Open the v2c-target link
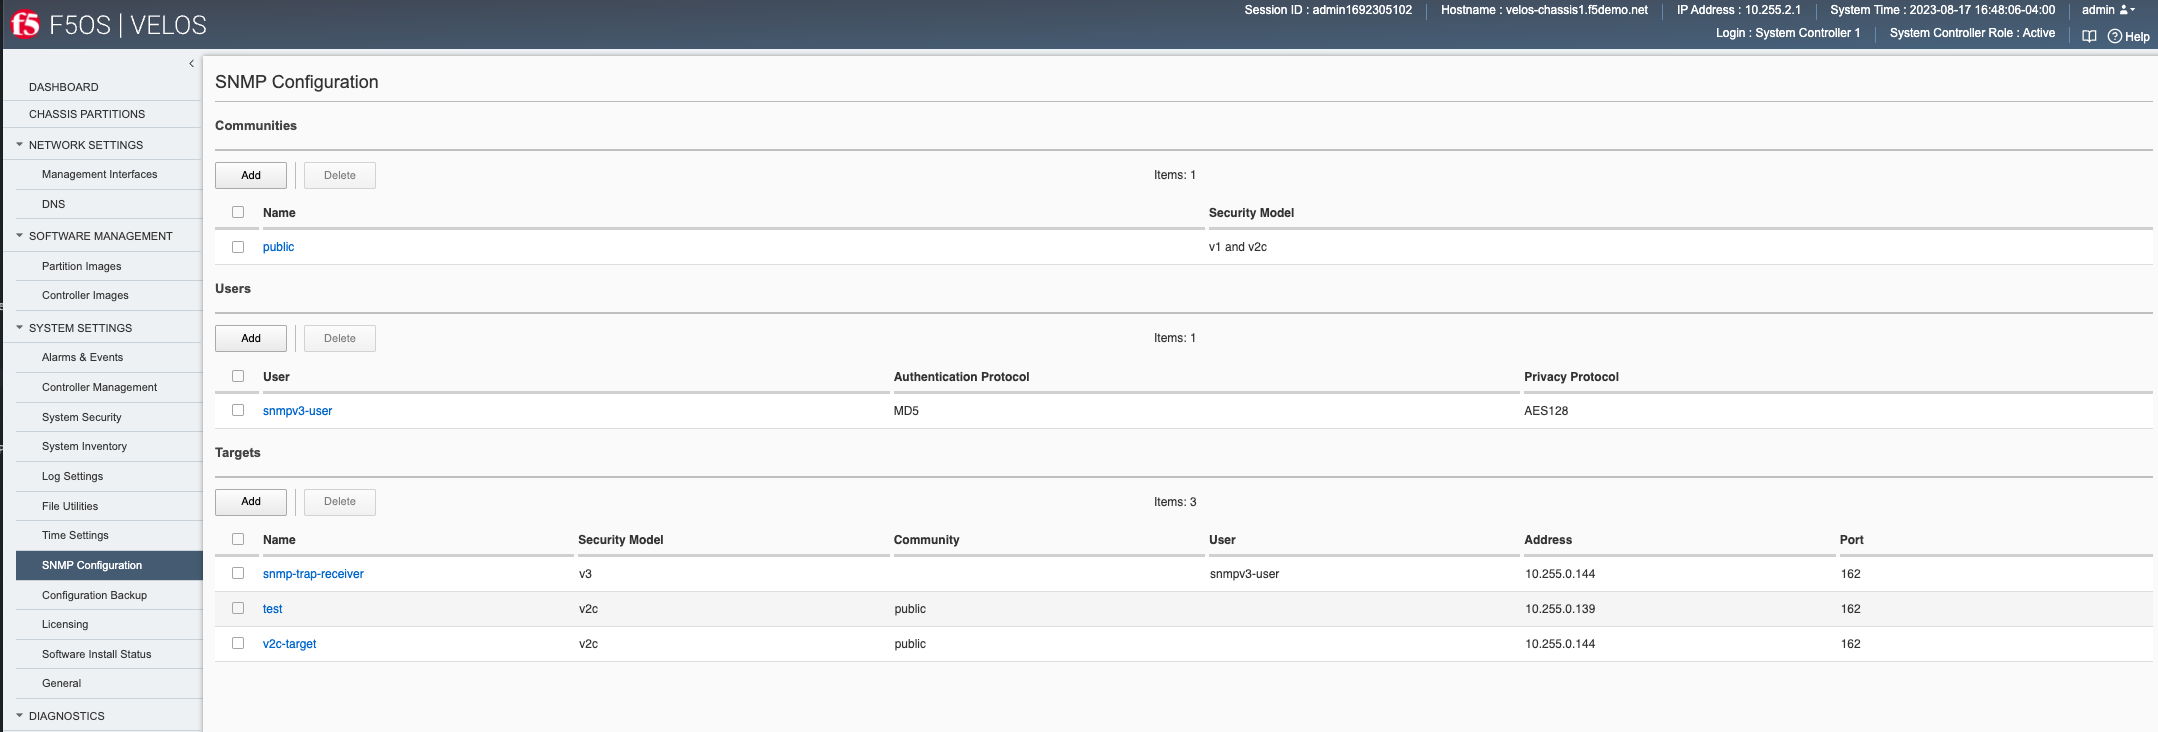Screen dimensions: 2158x732 coord(290,644)
